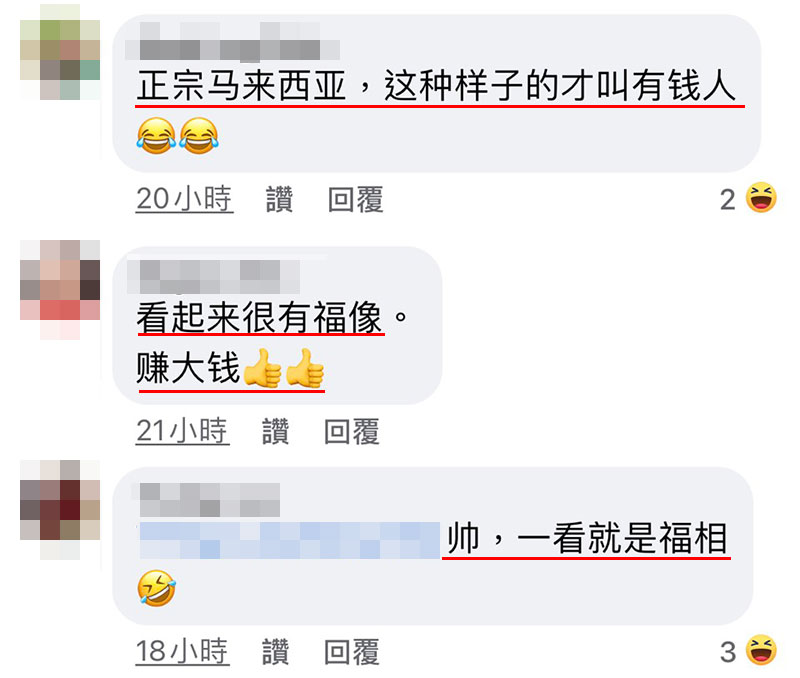Open the 18小時 timestamp link

click(182, 651)
